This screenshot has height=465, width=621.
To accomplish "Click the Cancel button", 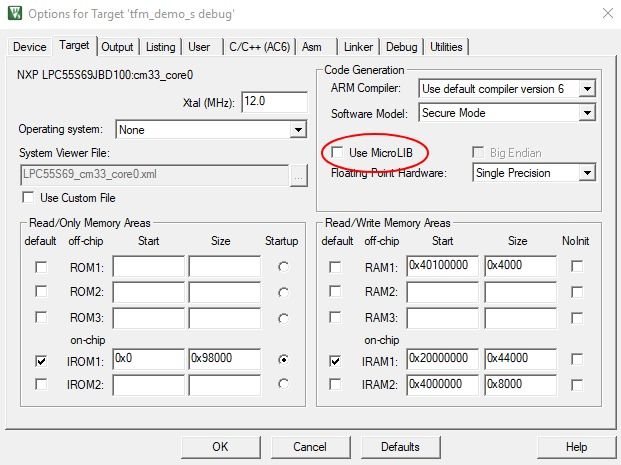I will tap(310, 447).
